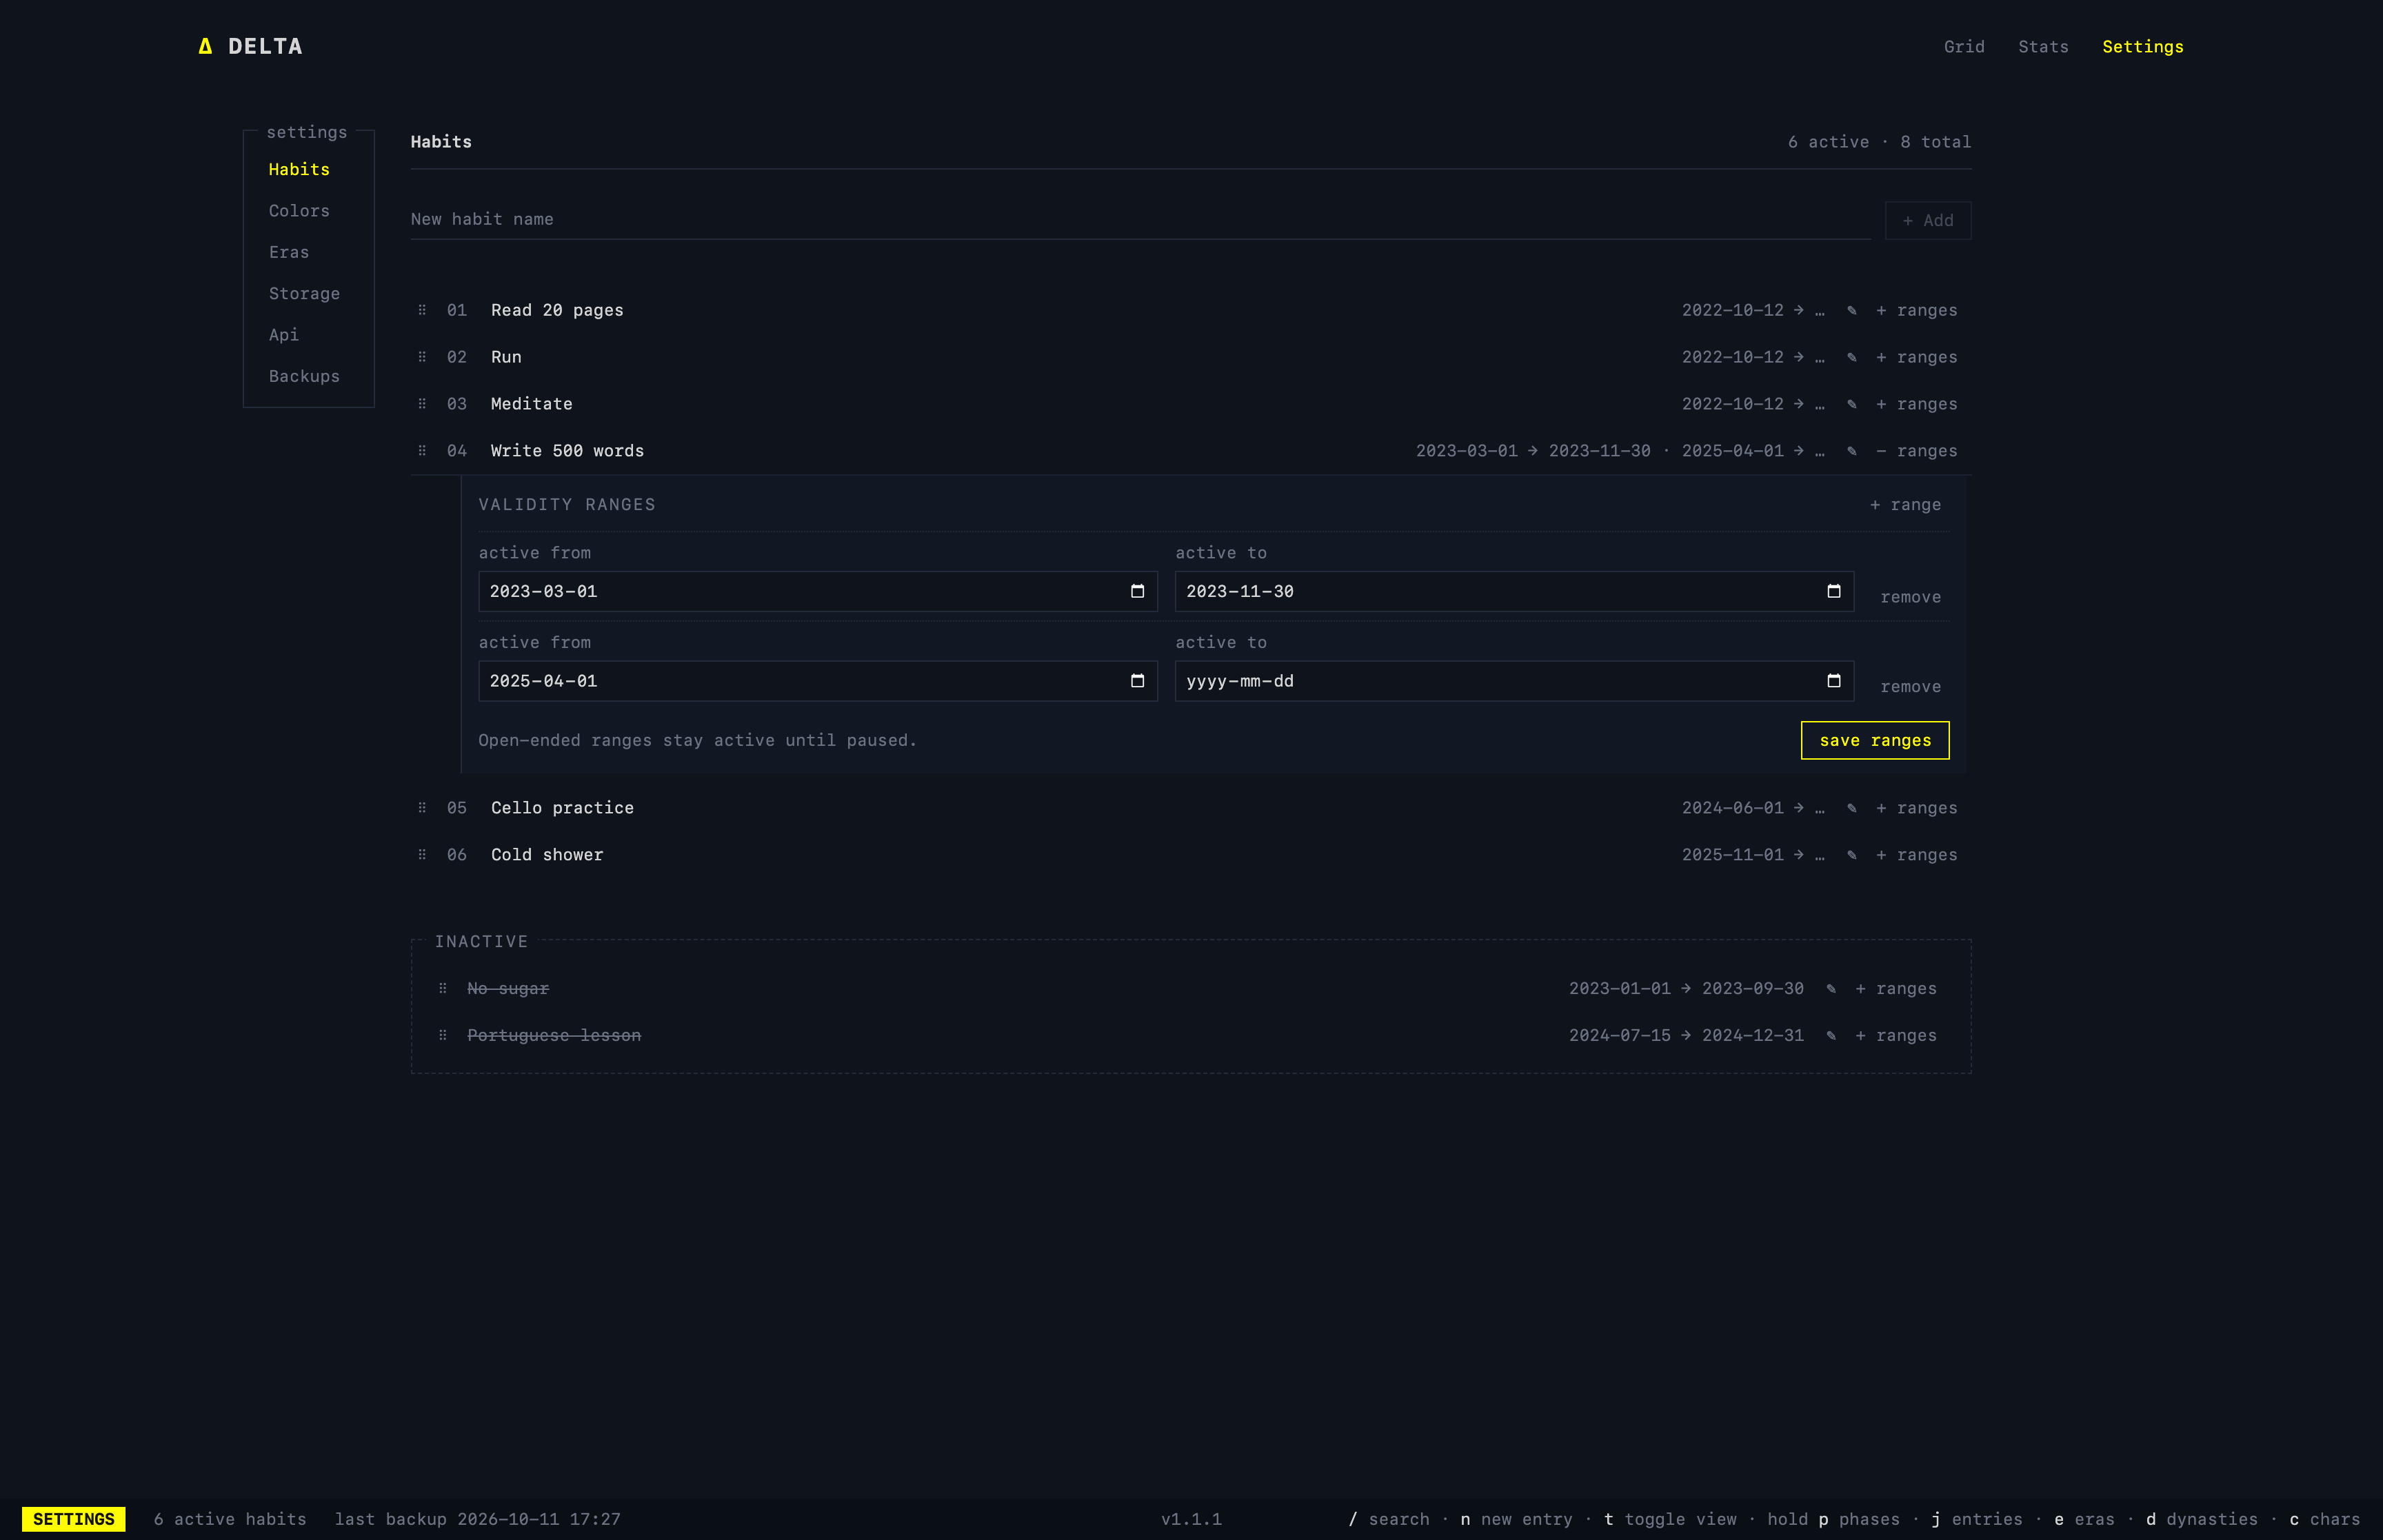Click the + Add habit button
The width and height of the screenshot is (2383, 1540).
point(1928,220)
